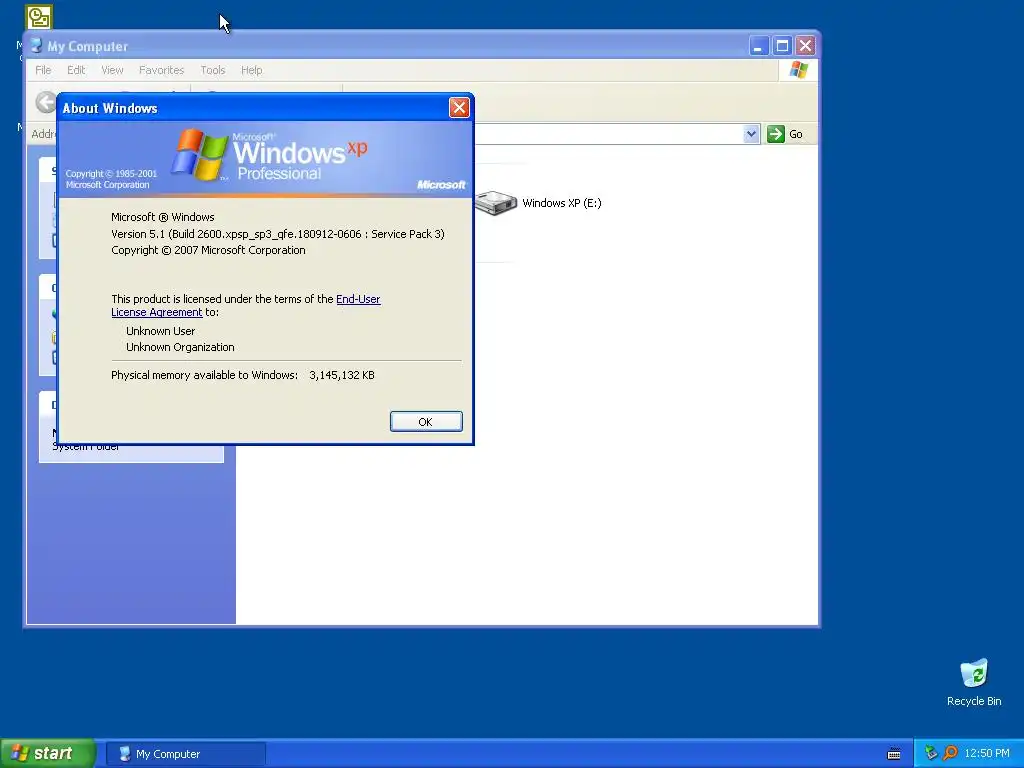Click the on-screen keyboard icon in taskbar

894,754
